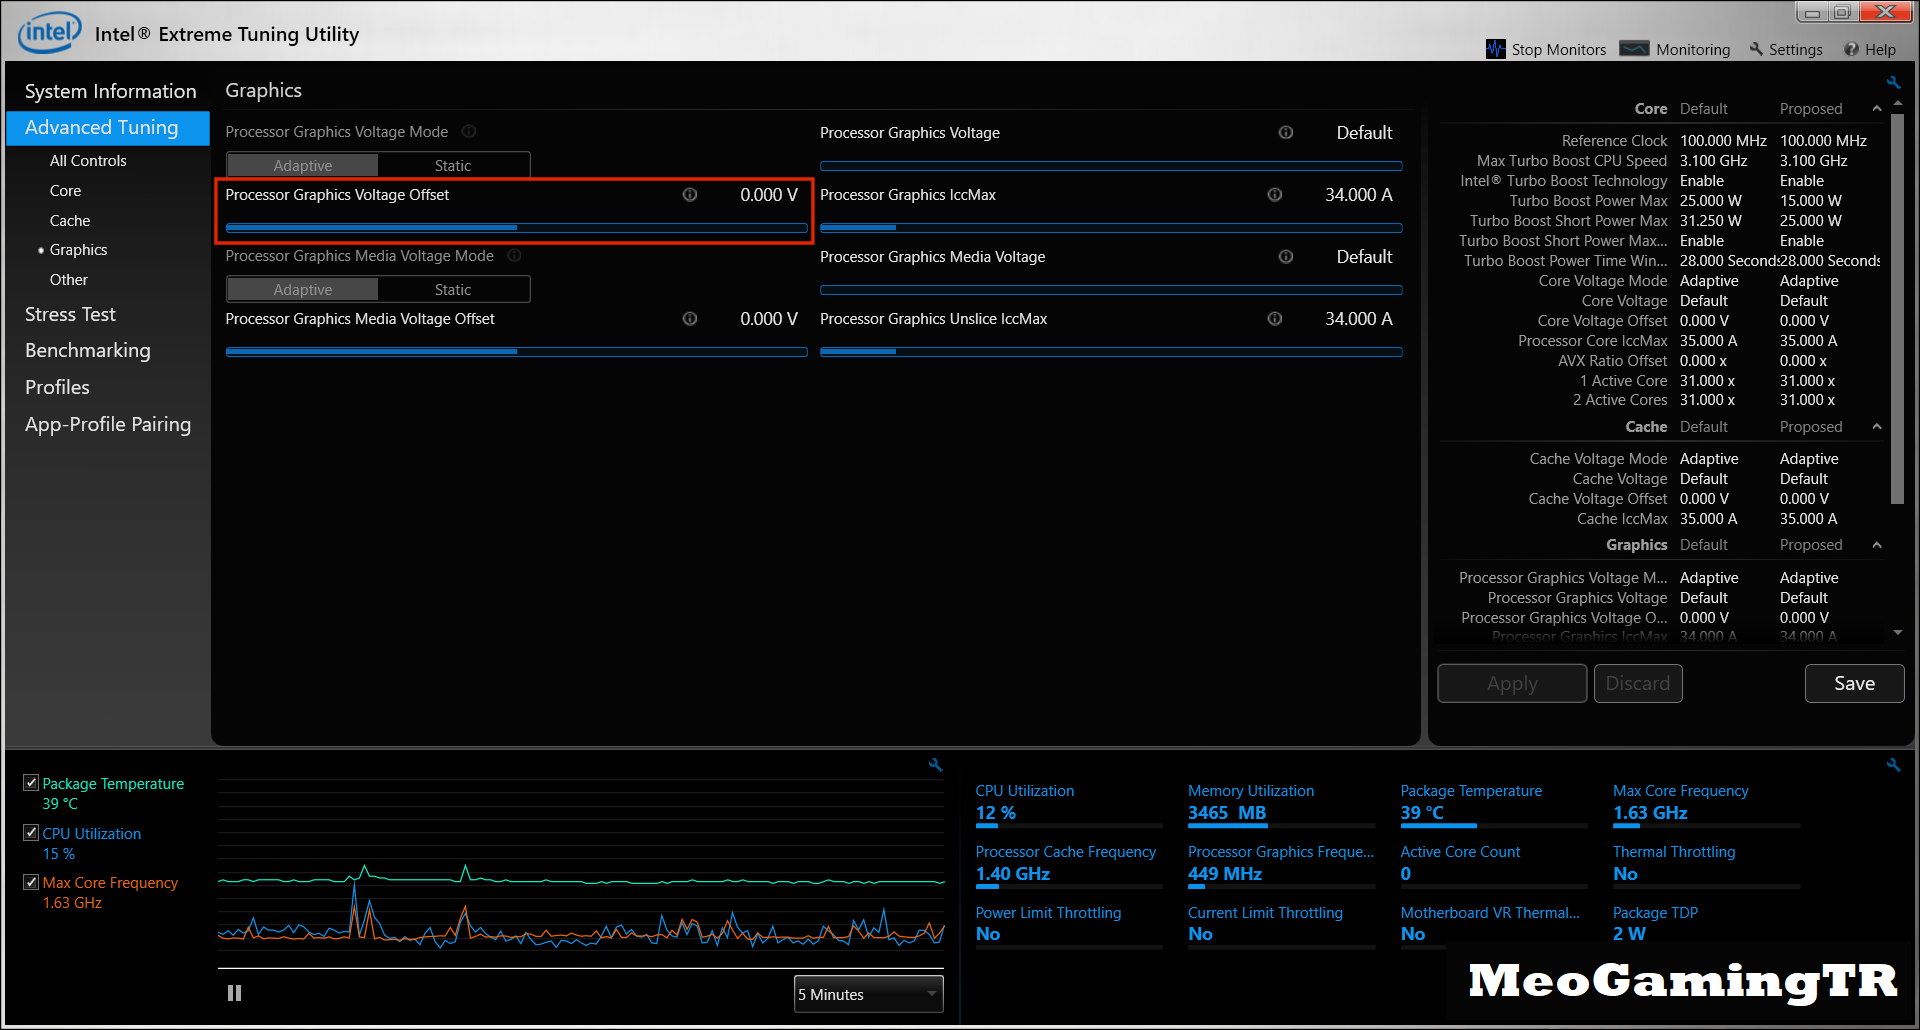Image resolution: width=1920 pixels, height=1030 pixels.
Task: Open All Controls sub-item
Action: [x=88, y=160]
